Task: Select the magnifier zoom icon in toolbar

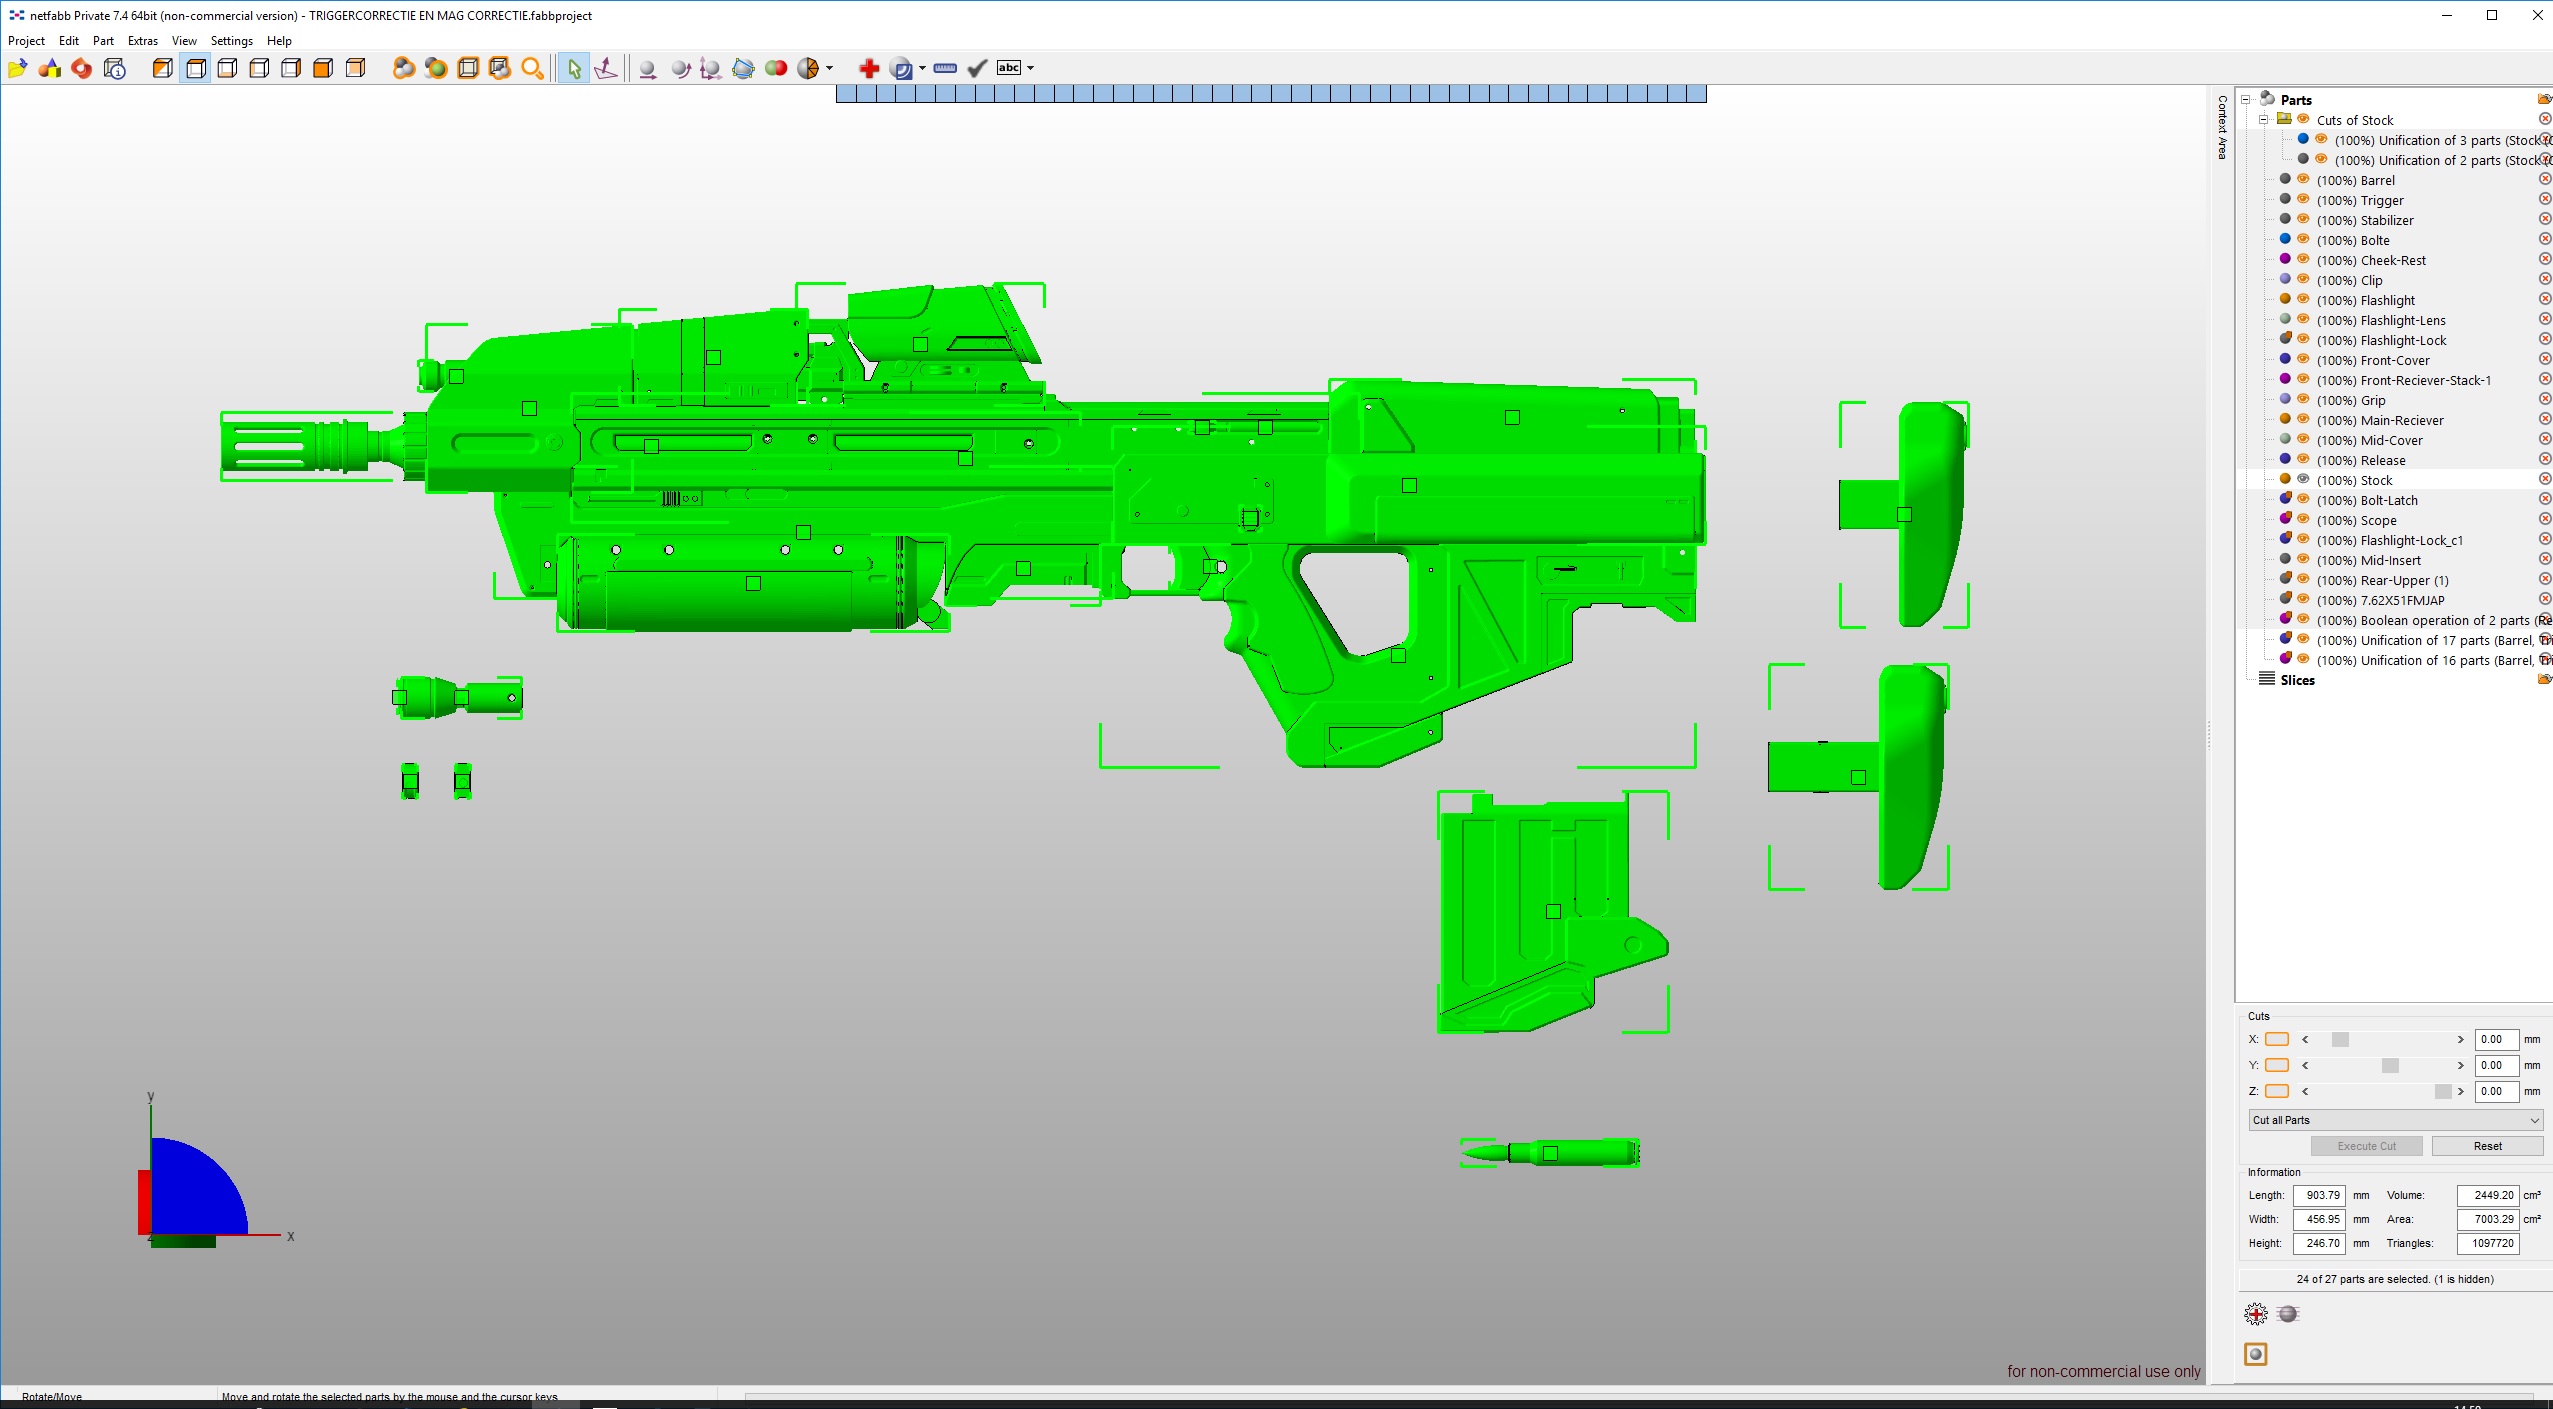Action: pos(532,68)
